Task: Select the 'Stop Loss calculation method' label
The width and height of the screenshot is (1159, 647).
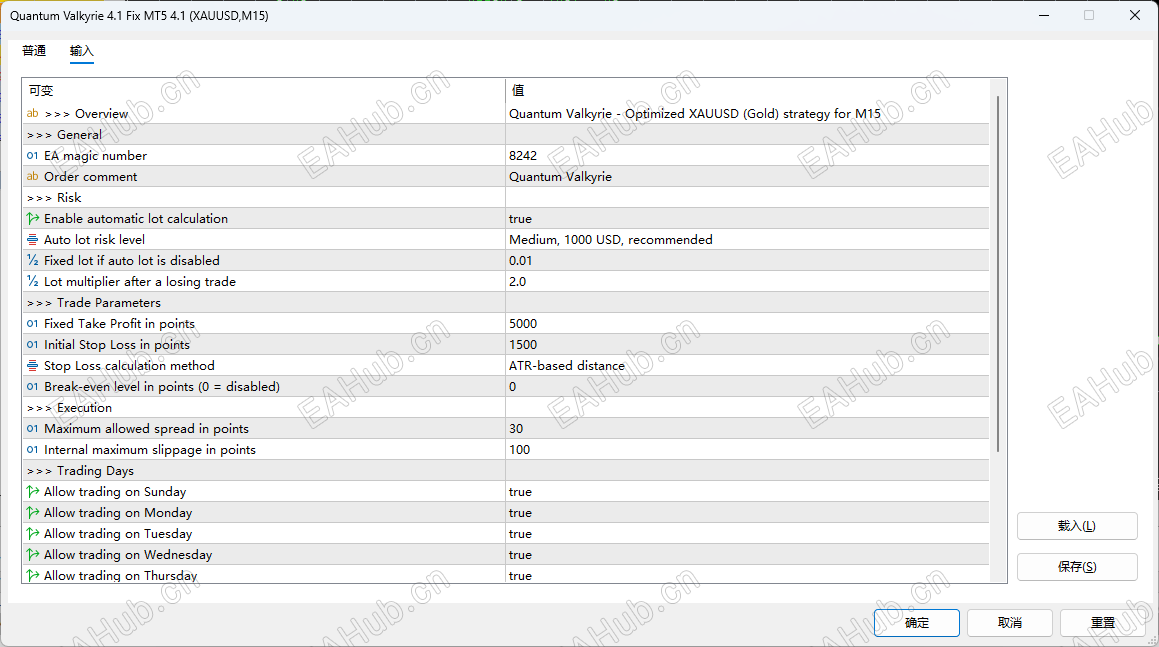Action: (129, 365)
